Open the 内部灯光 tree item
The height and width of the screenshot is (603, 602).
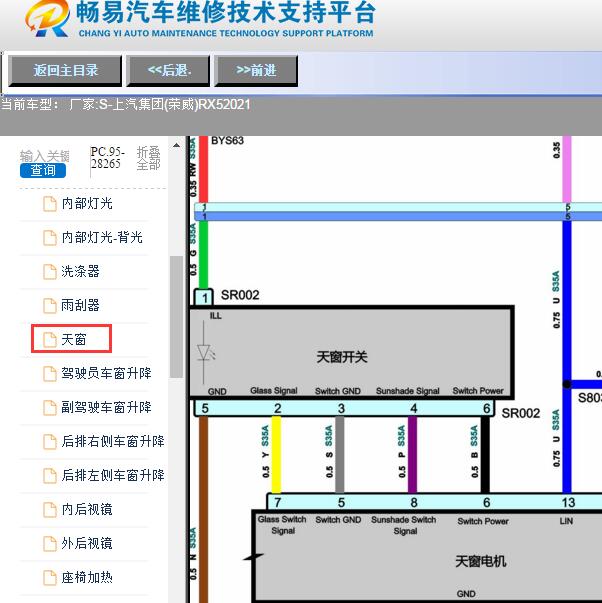pos(87,203)
